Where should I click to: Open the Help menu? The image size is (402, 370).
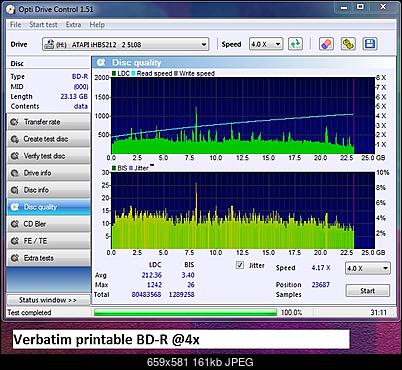pos(97,25)
